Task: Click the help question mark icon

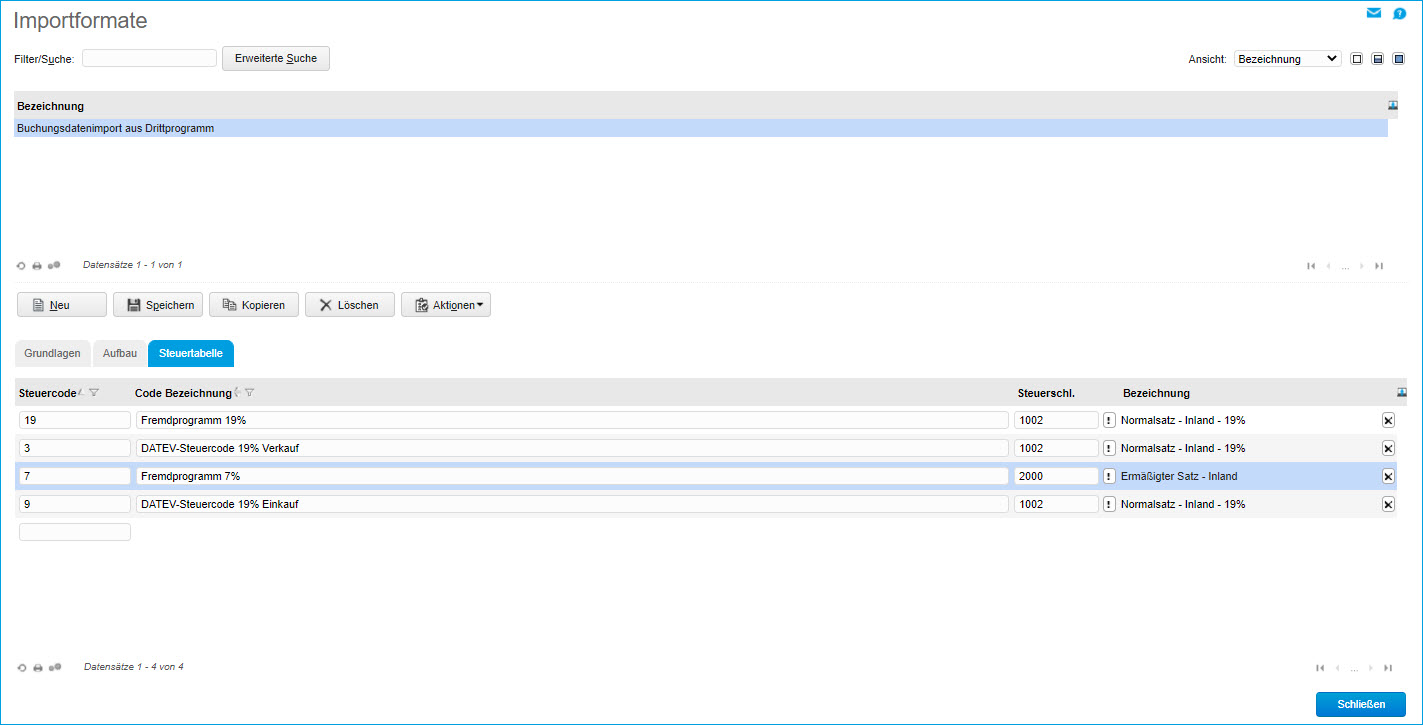Action: click(x=1399, y=13)
